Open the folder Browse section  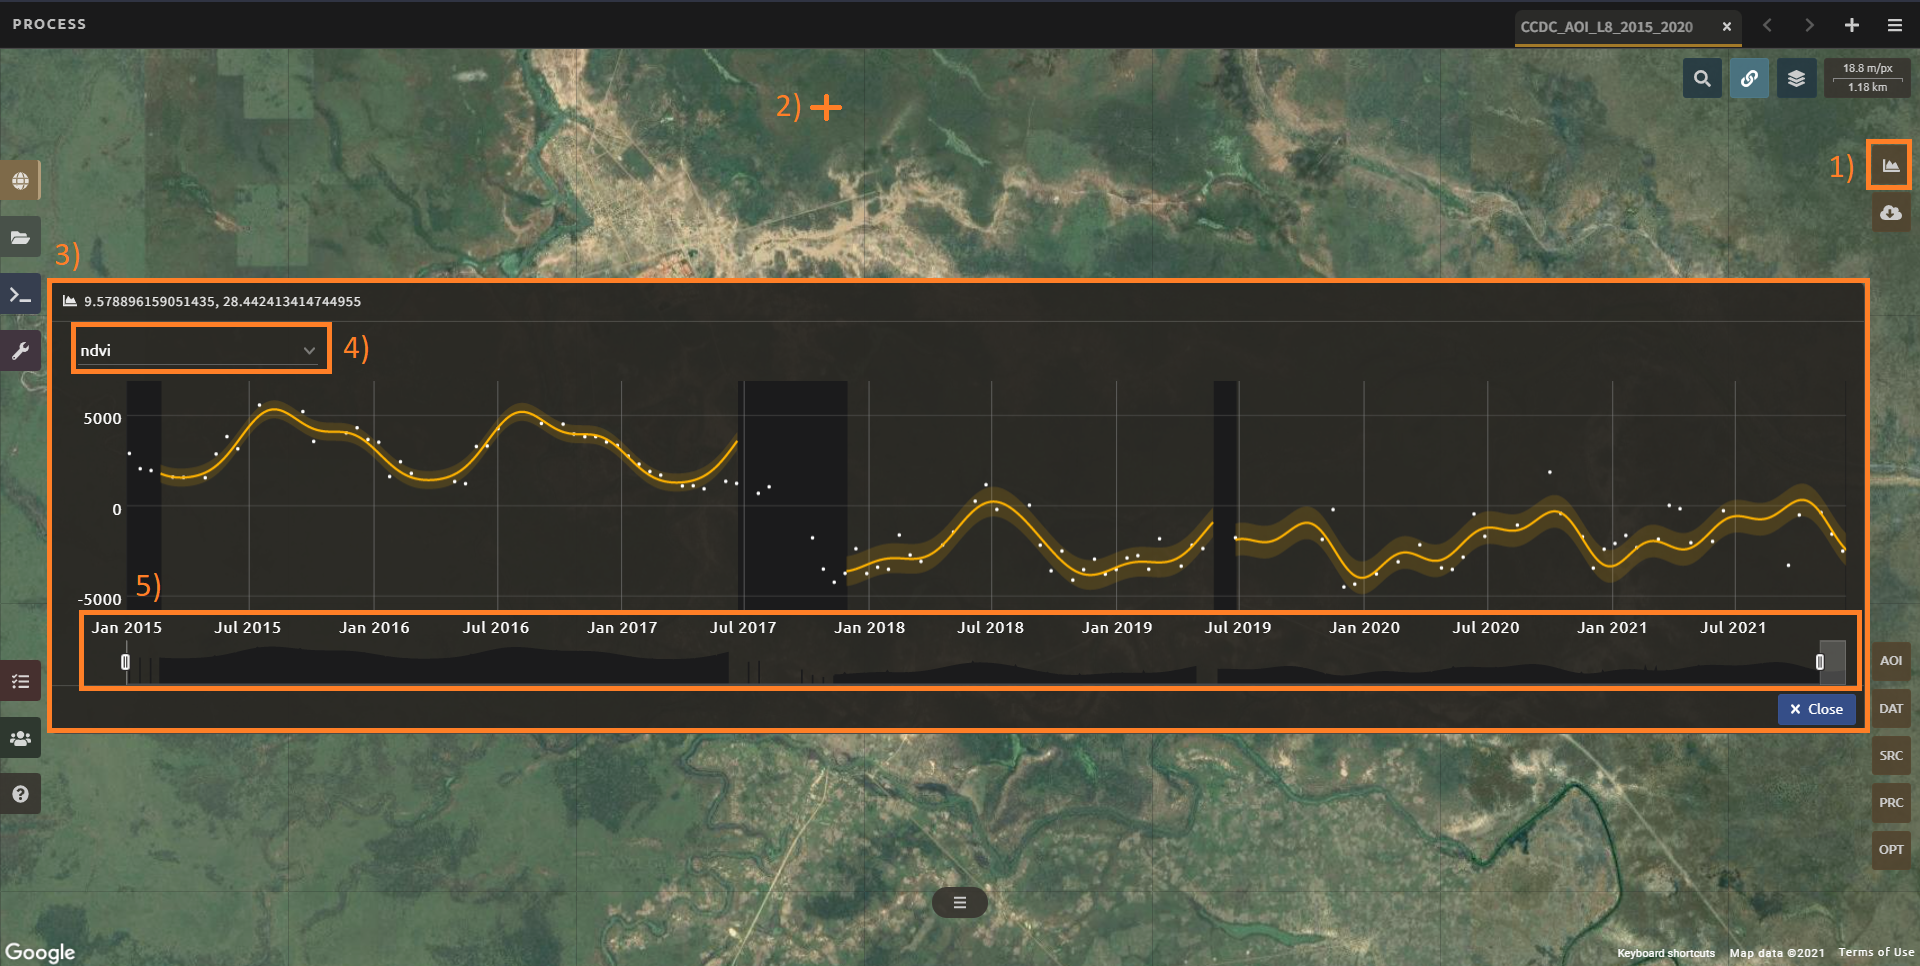pos(20,238)
